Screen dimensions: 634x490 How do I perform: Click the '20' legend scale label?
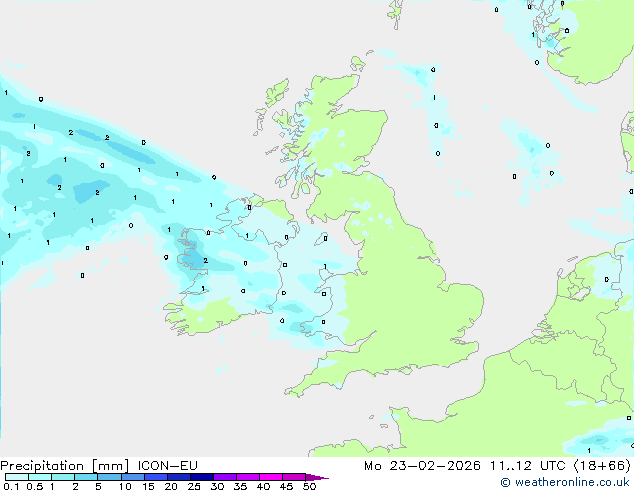tap(171, 486)
